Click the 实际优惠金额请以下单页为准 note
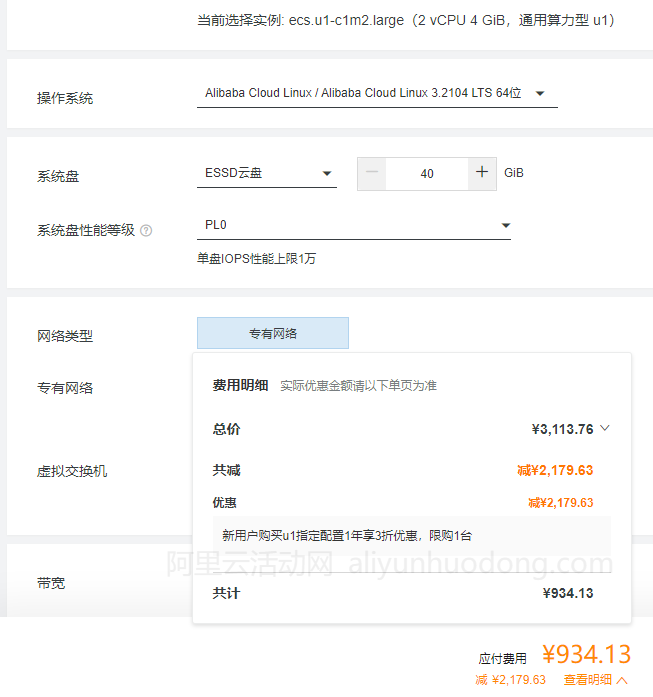This screenshot has height=697, width=653. 358,386
